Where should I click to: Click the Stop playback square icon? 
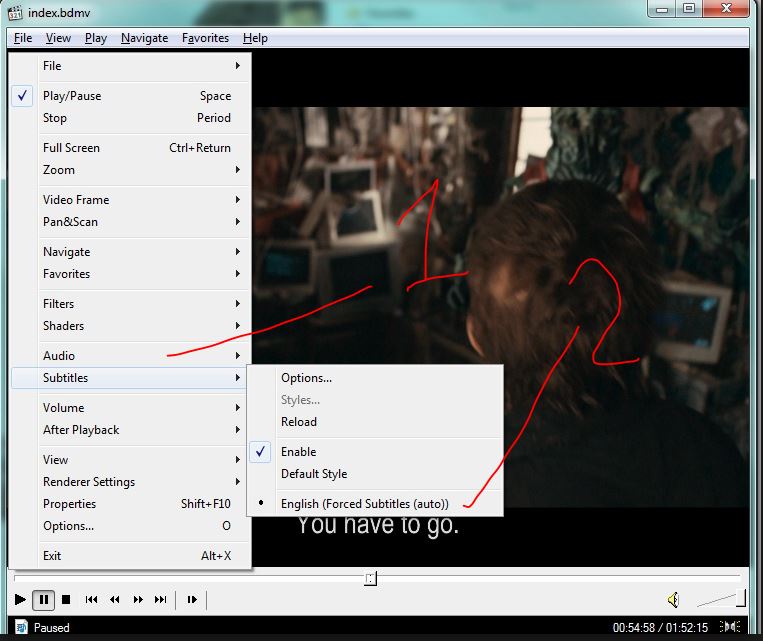(66, 600)
